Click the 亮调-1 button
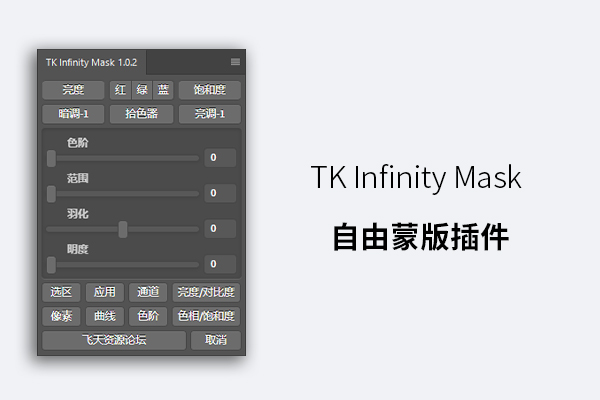The image size is (600, 400). click(x=210, y=114)
